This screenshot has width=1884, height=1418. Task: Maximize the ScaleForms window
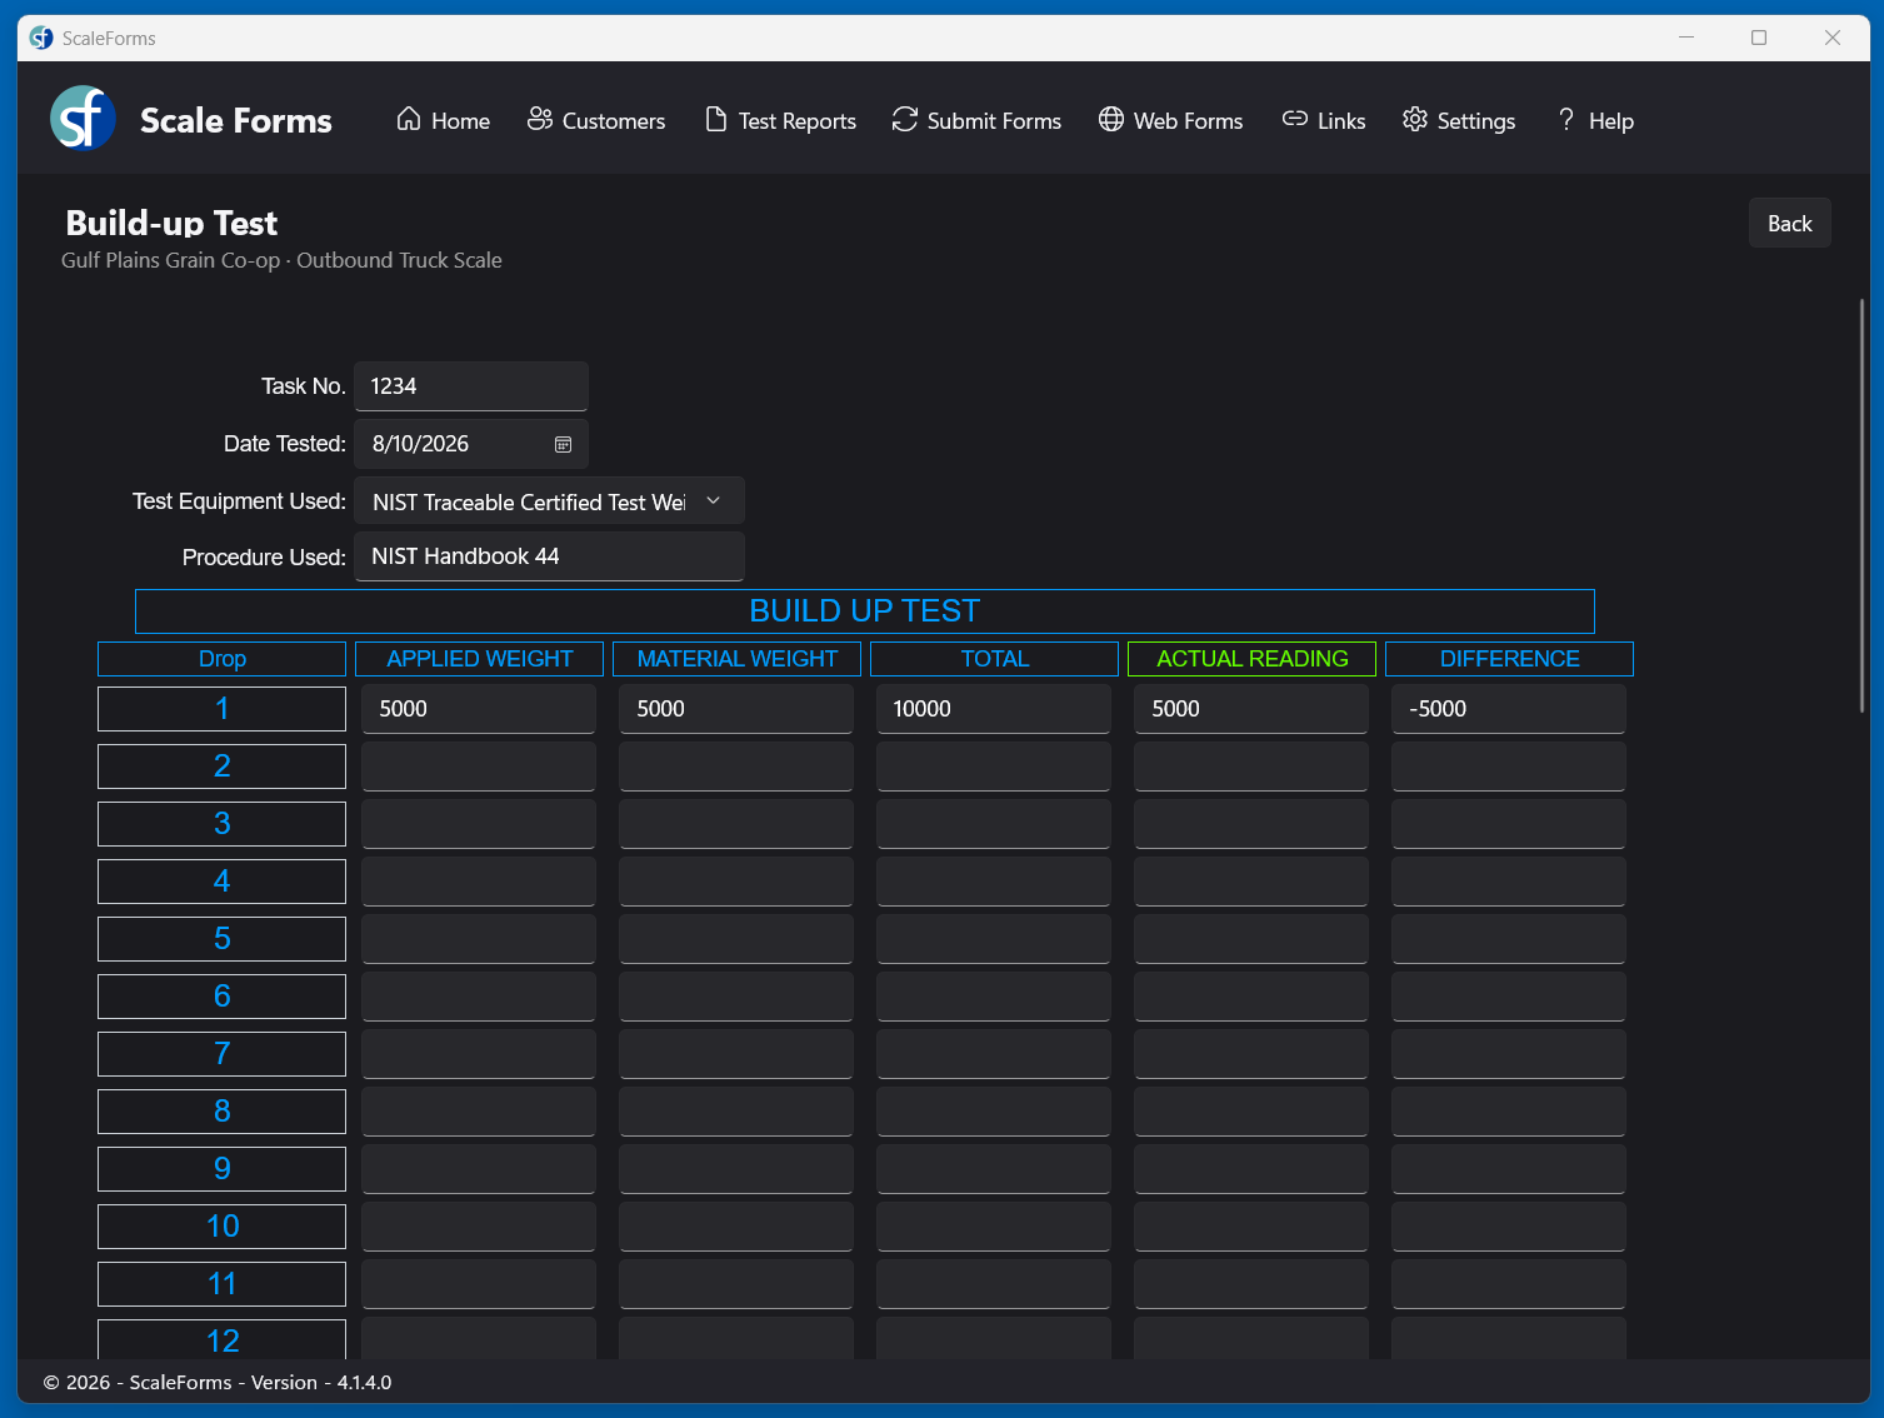point(1759,38)
